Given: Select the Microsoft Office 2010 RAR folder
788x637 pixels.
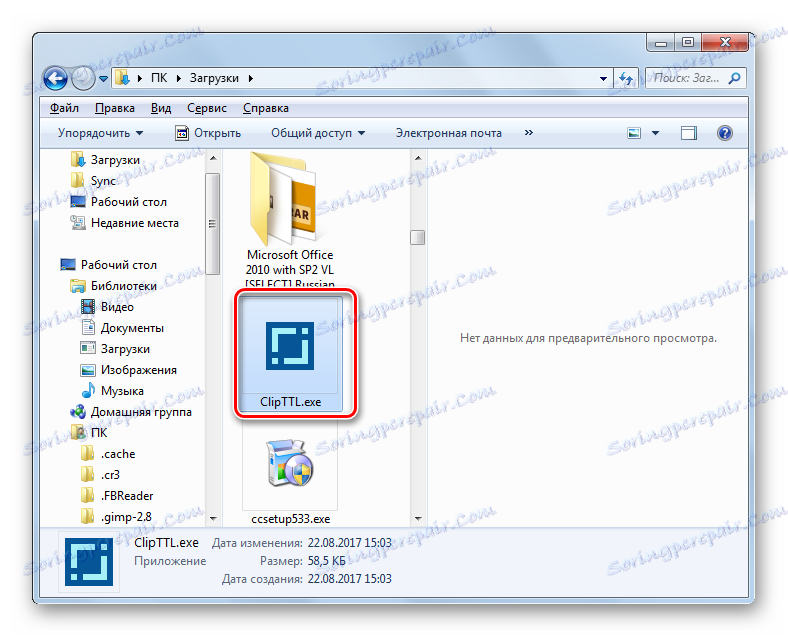Looking at the screenshot, I should click(290, 219).
